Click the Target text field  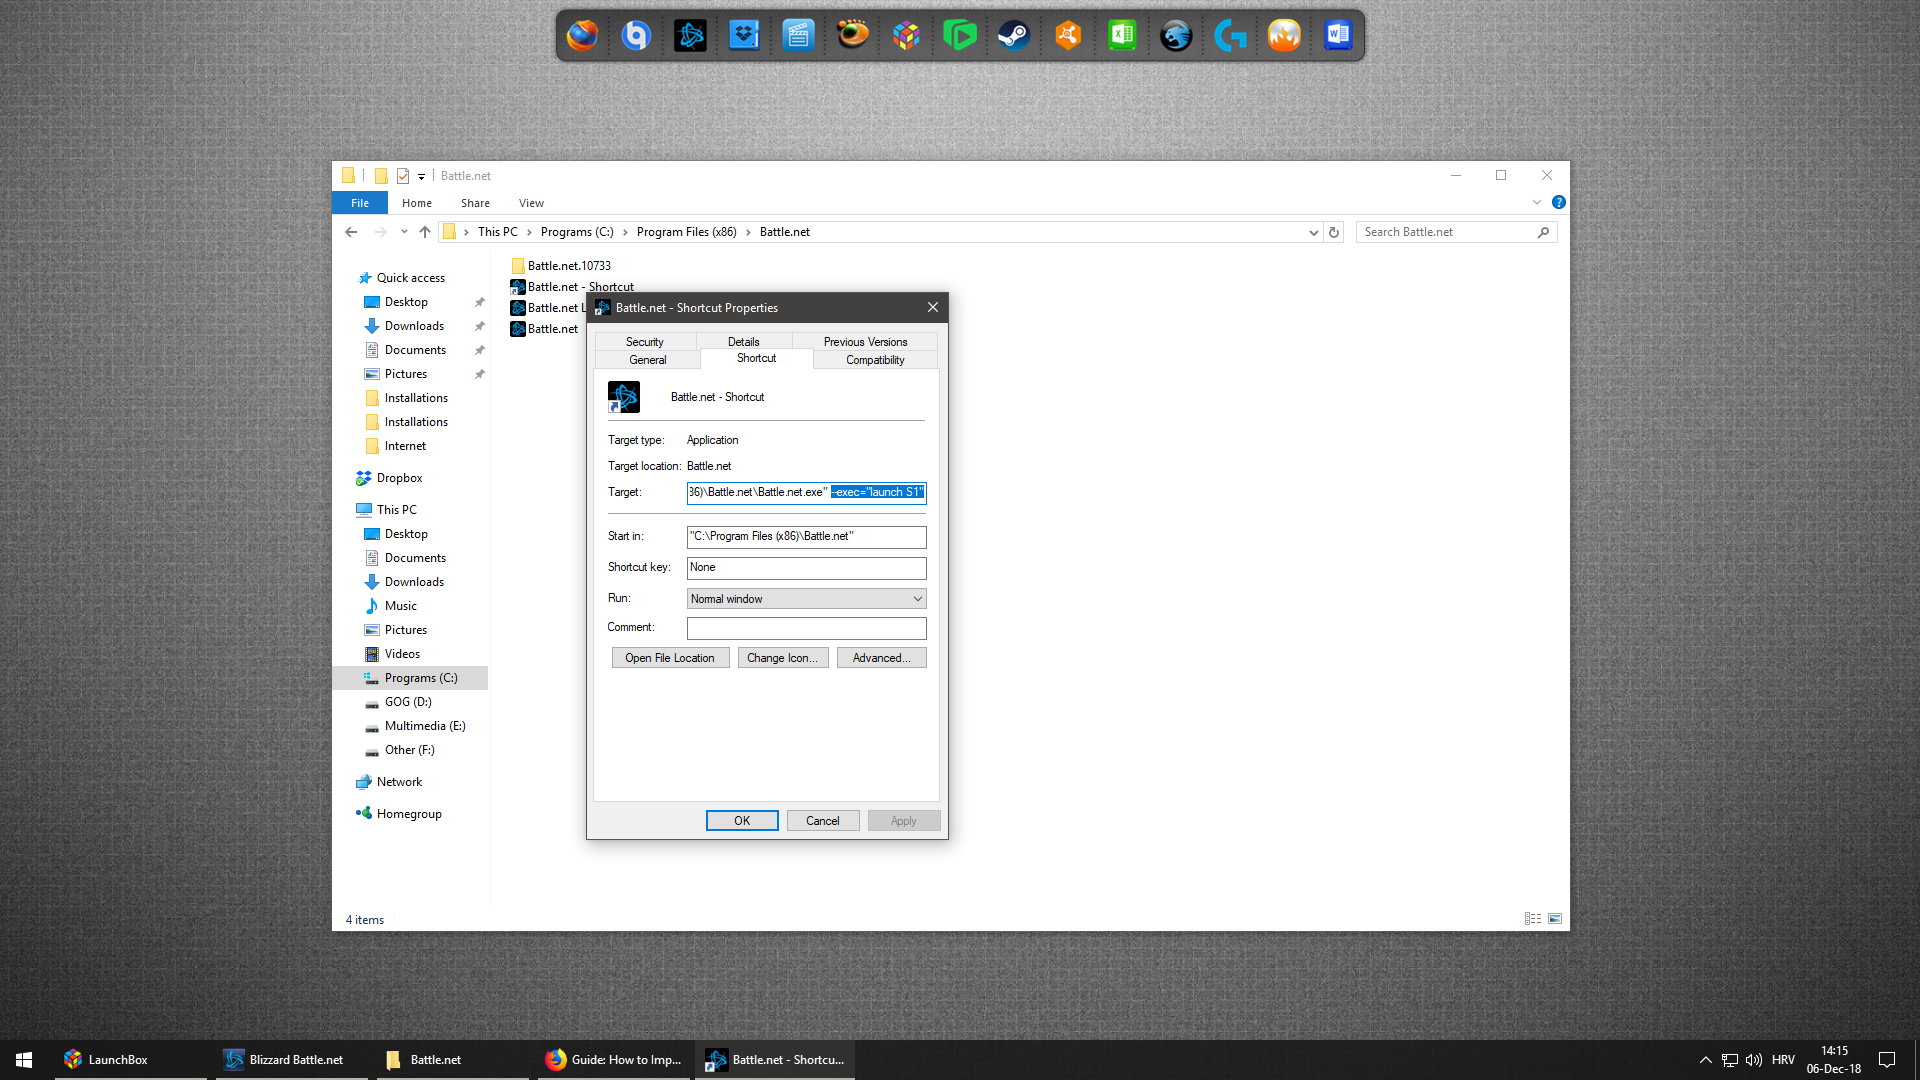[806, 492]
